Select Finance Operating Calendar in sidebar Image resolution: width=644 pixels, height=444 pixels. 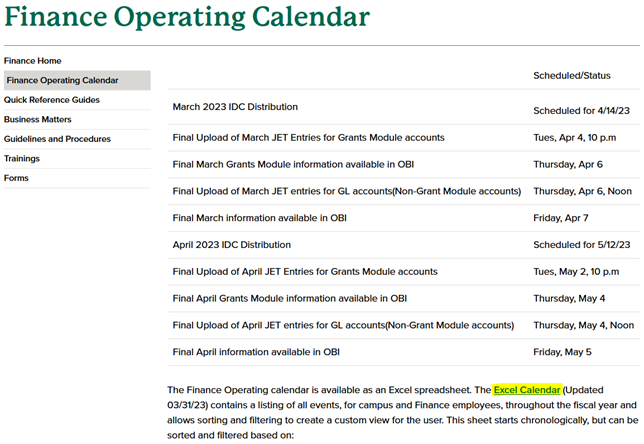coord(62,81)
